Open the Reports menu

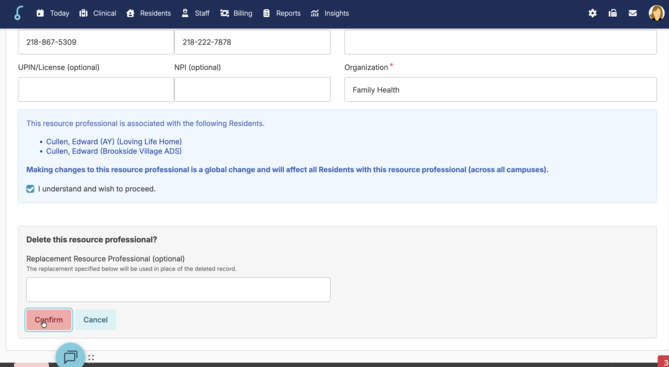288,13
